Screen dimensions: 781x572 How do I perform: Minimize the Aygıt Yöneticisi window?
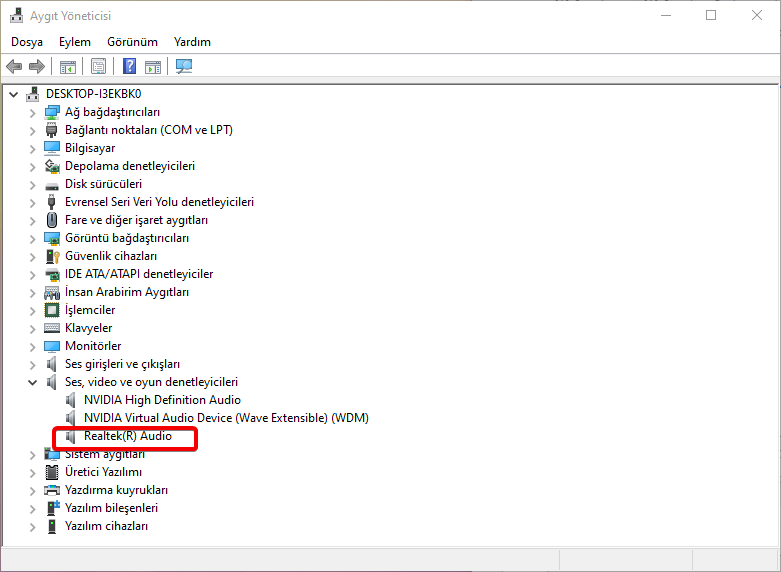click(666, 15)
